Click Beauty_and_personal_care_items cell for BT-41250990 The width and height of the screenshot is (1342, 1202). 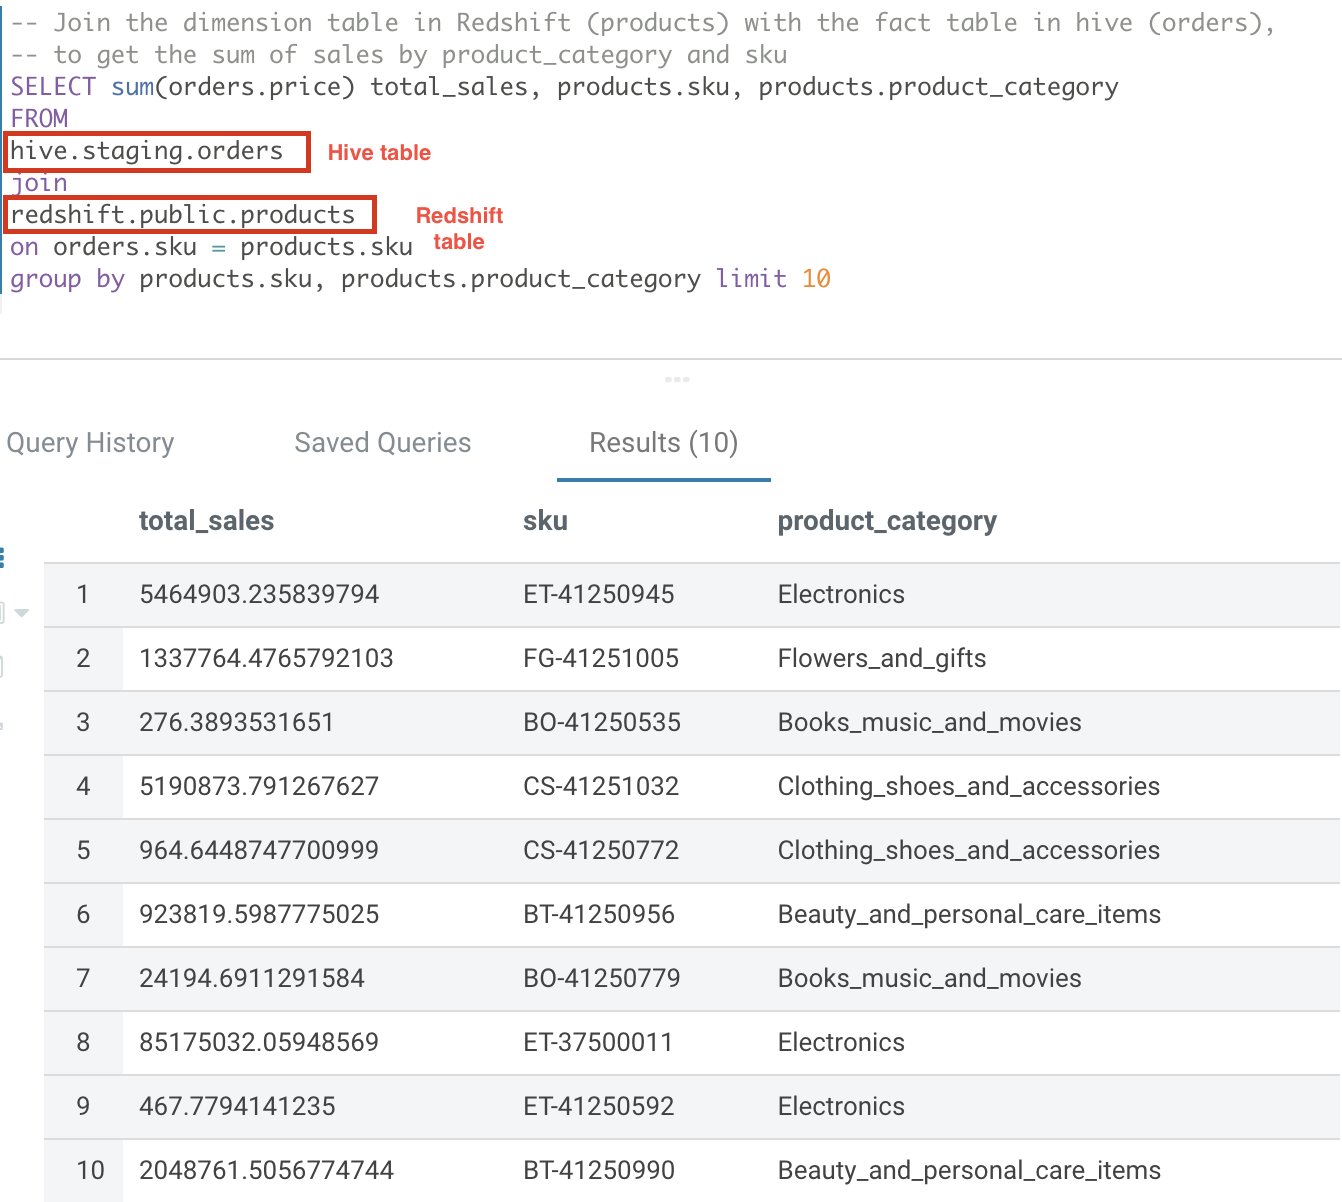pos(969,1170)
